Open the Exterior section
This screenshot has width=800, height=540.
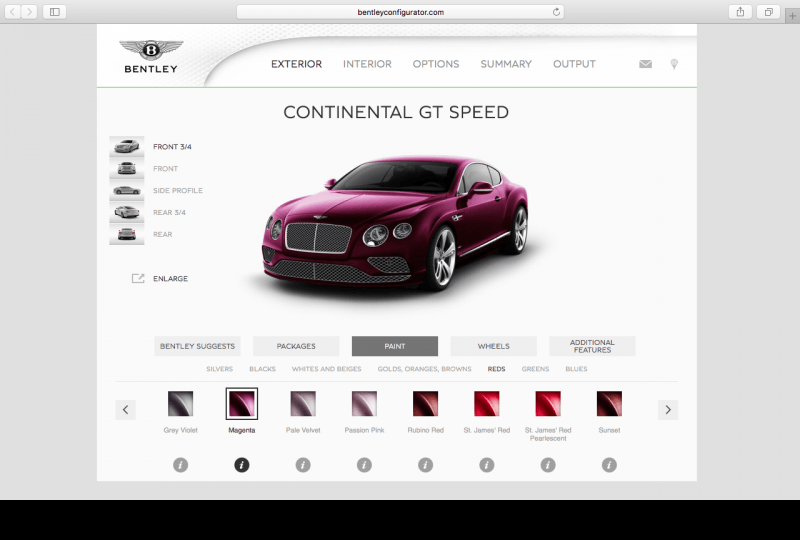[x=296, y=64]
